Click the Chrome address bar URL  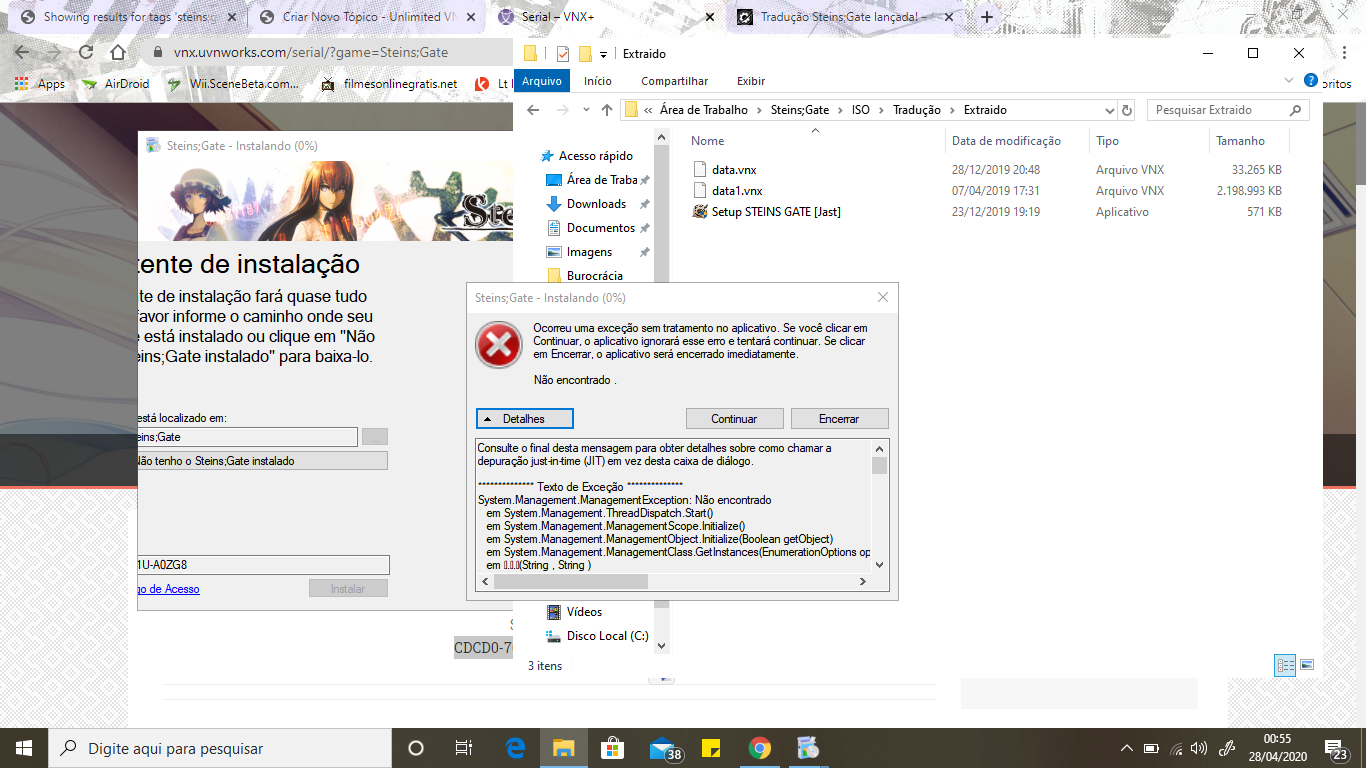coord(310,53)
